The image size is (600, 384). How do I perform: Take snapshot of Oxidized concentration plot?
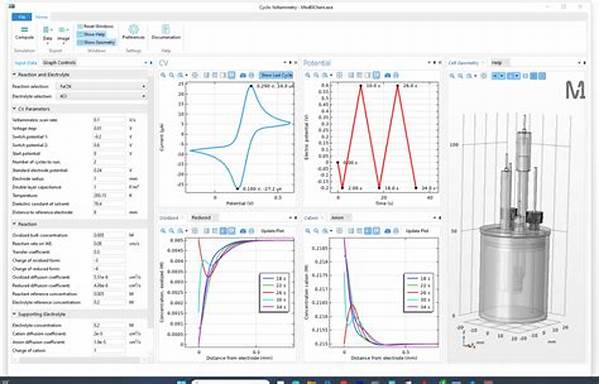click(243, 231)
